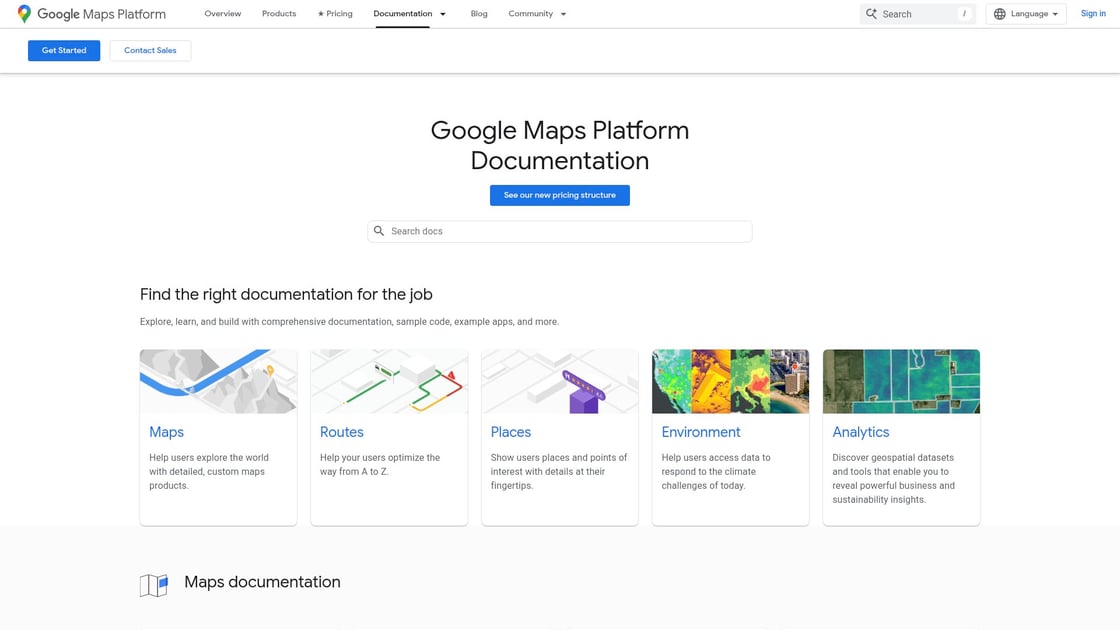
Task: Open the Overview menu item
Action: tap(223, 14)
